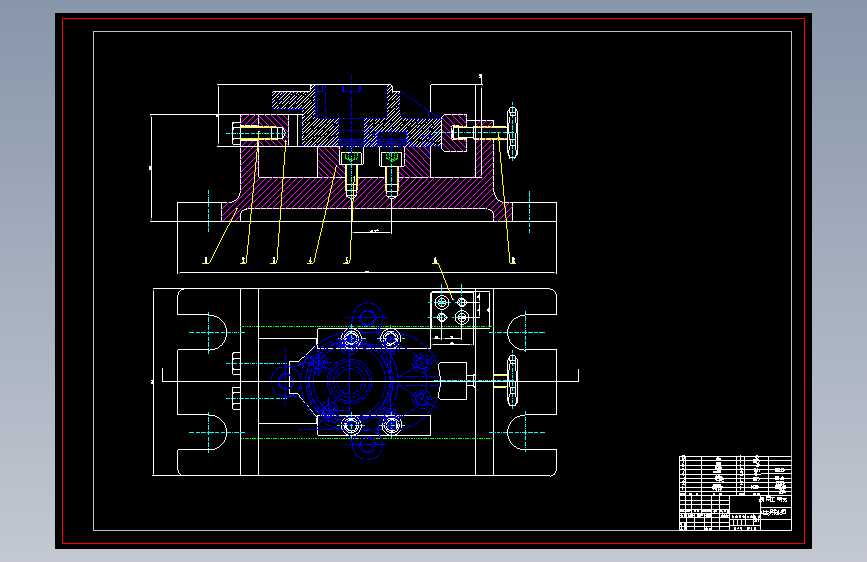Select balloon number 3 under the leader
867x562 pixels.
pos(274,261)
